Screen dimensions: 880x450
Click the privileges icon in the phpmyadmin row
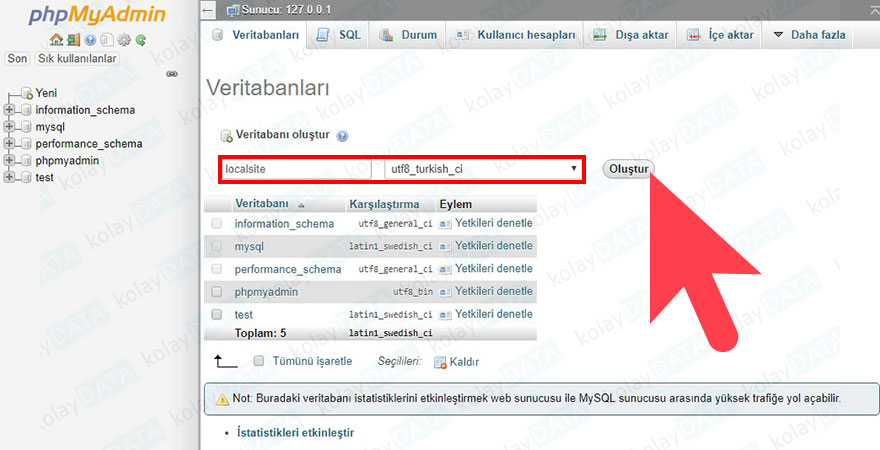[446, 292]
